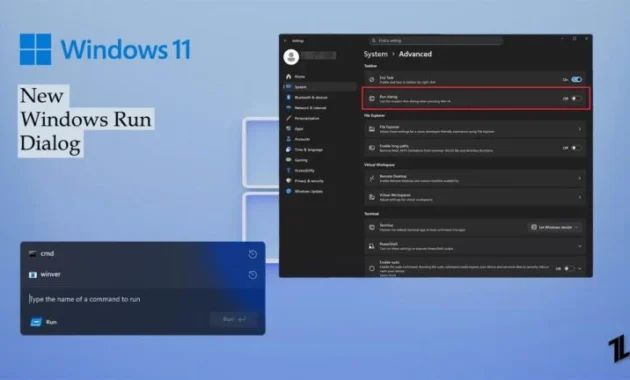The width and height of the screenshot is (630, 380).
Task: Click the Terminal row icon
Action: pos(372,227)
